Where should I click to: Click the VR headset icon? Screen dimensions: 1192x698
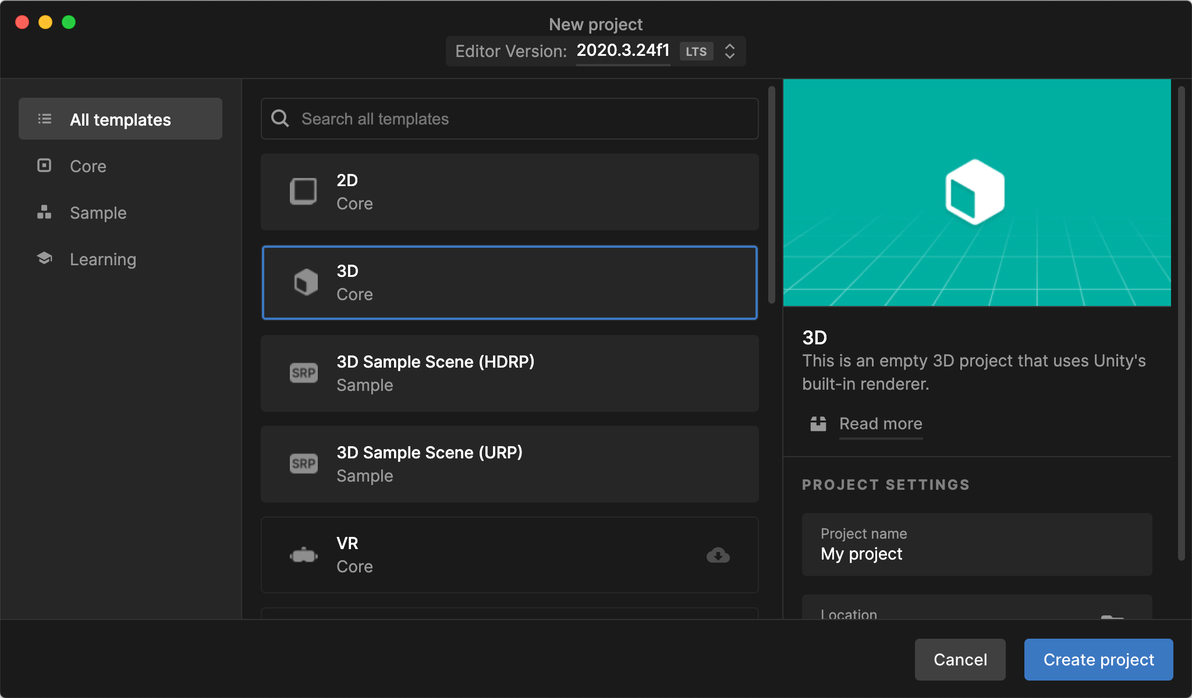[x=303, y=555]
